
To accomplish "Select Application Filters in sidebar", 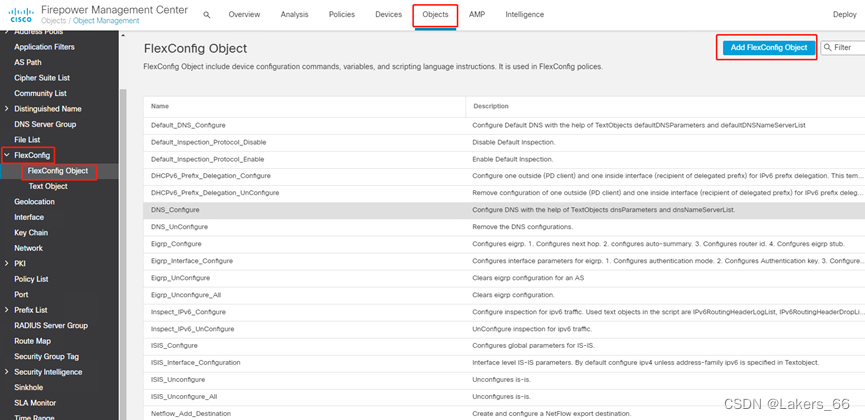I will [x=44, y=47].
